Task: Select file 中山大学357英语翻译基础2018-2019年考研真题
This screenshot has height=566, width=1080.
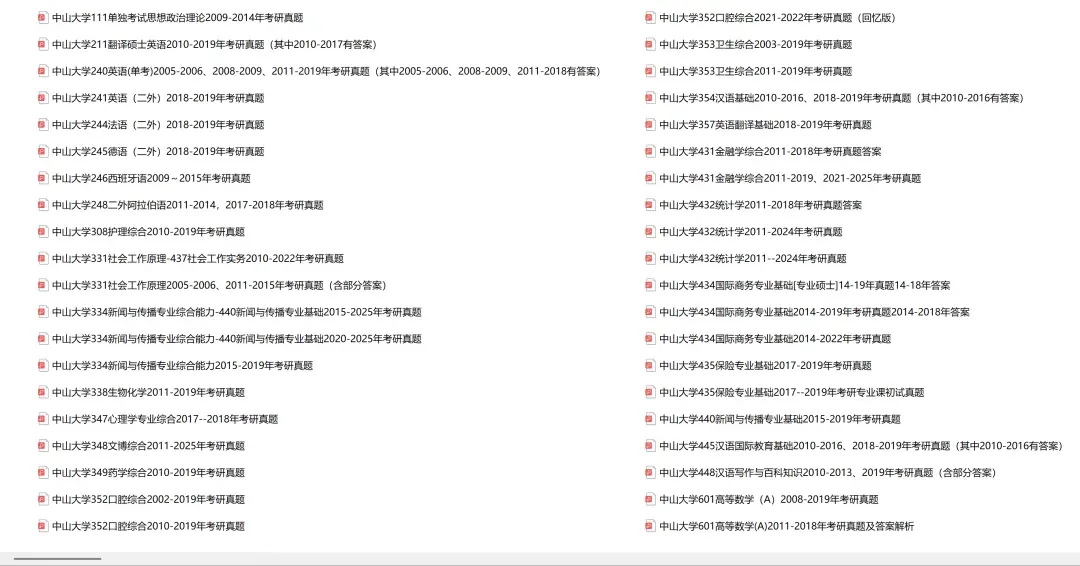Action: (x=765, y=125)
